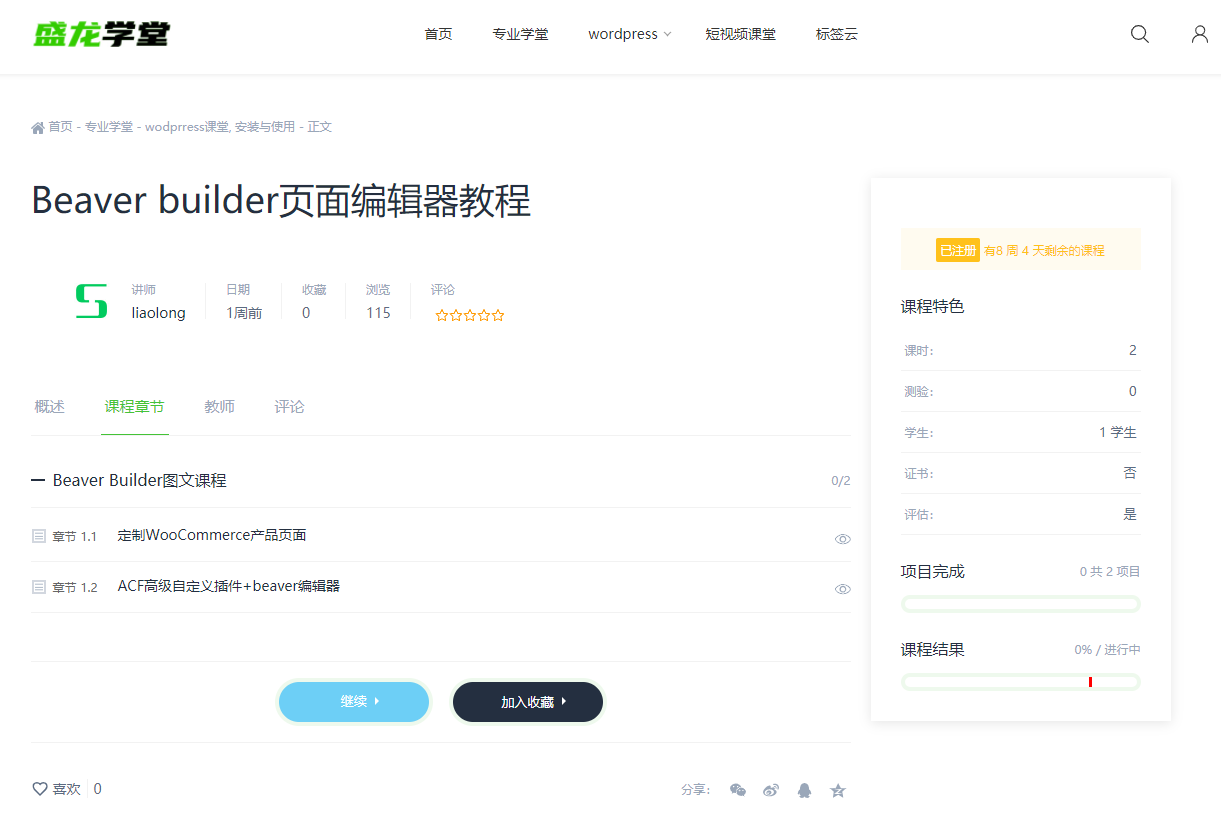
Task: Click the instructor liaolong avatar logo
Action: point(91,301)
